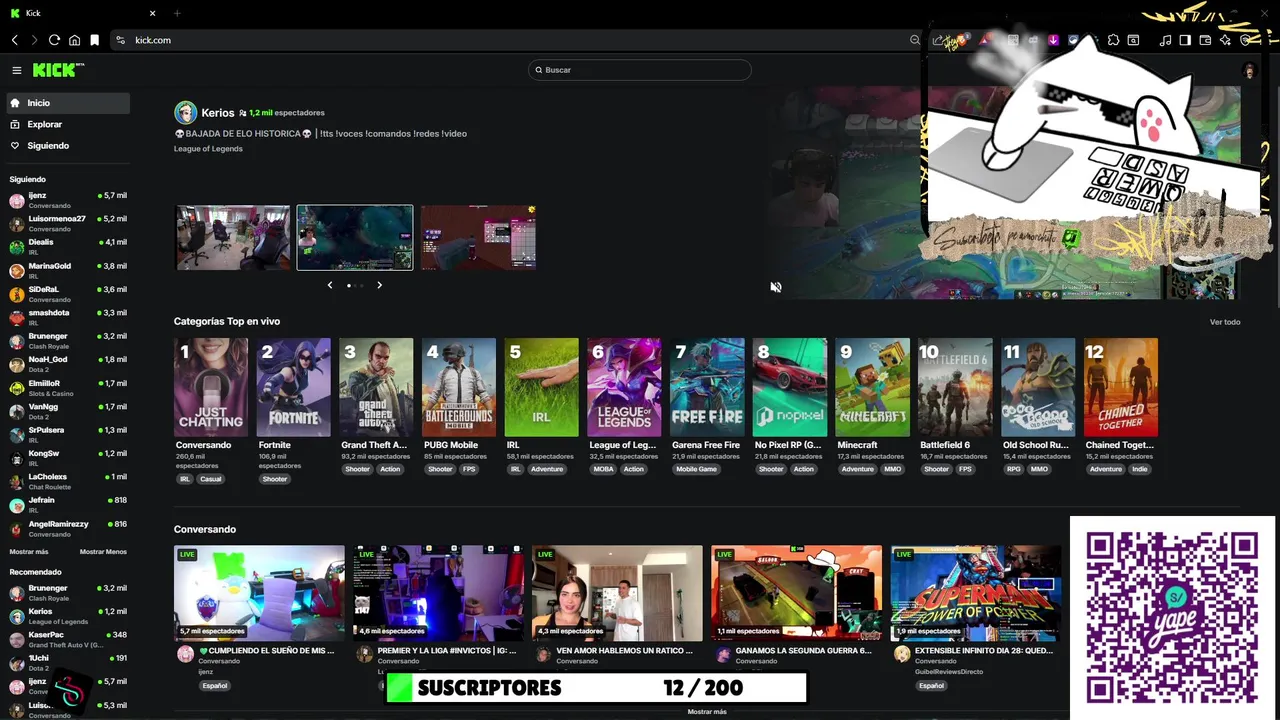Click the Kerios streamer name

[218, 113]
